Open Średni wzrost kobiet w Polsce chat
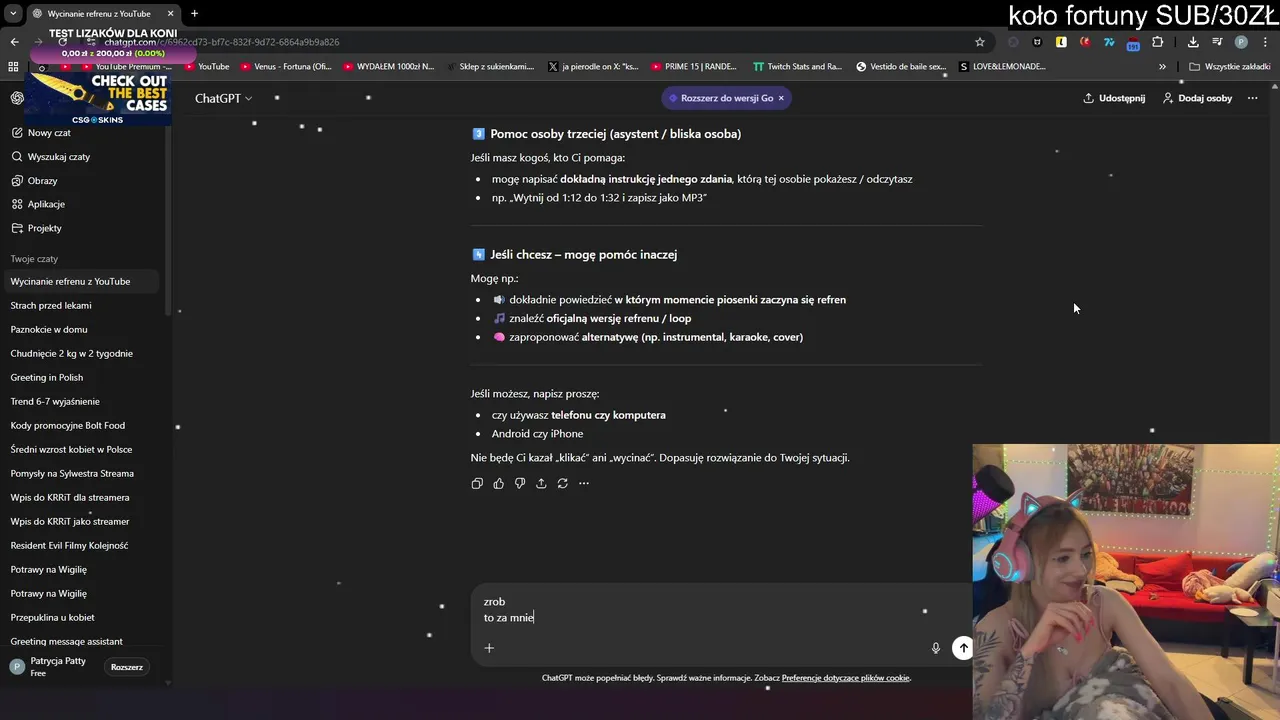The image size is (1280, 720). (x=71, y=449)
